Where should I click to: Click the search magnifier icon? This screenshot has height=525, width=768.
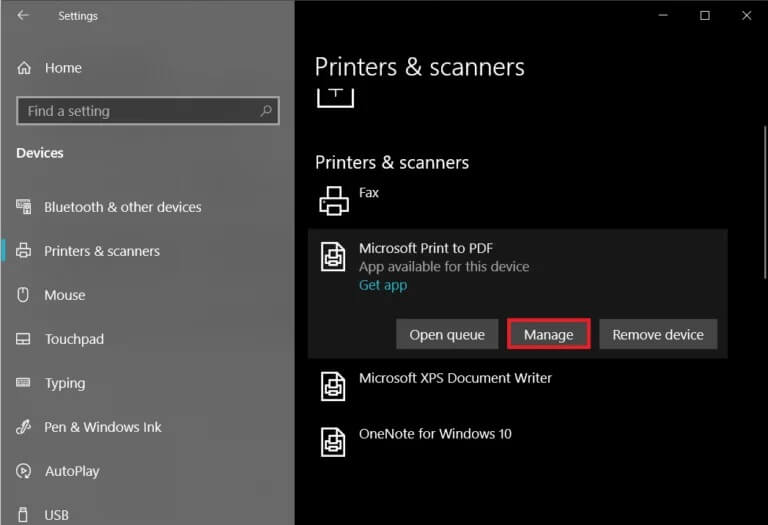click(x=266, y=111)
